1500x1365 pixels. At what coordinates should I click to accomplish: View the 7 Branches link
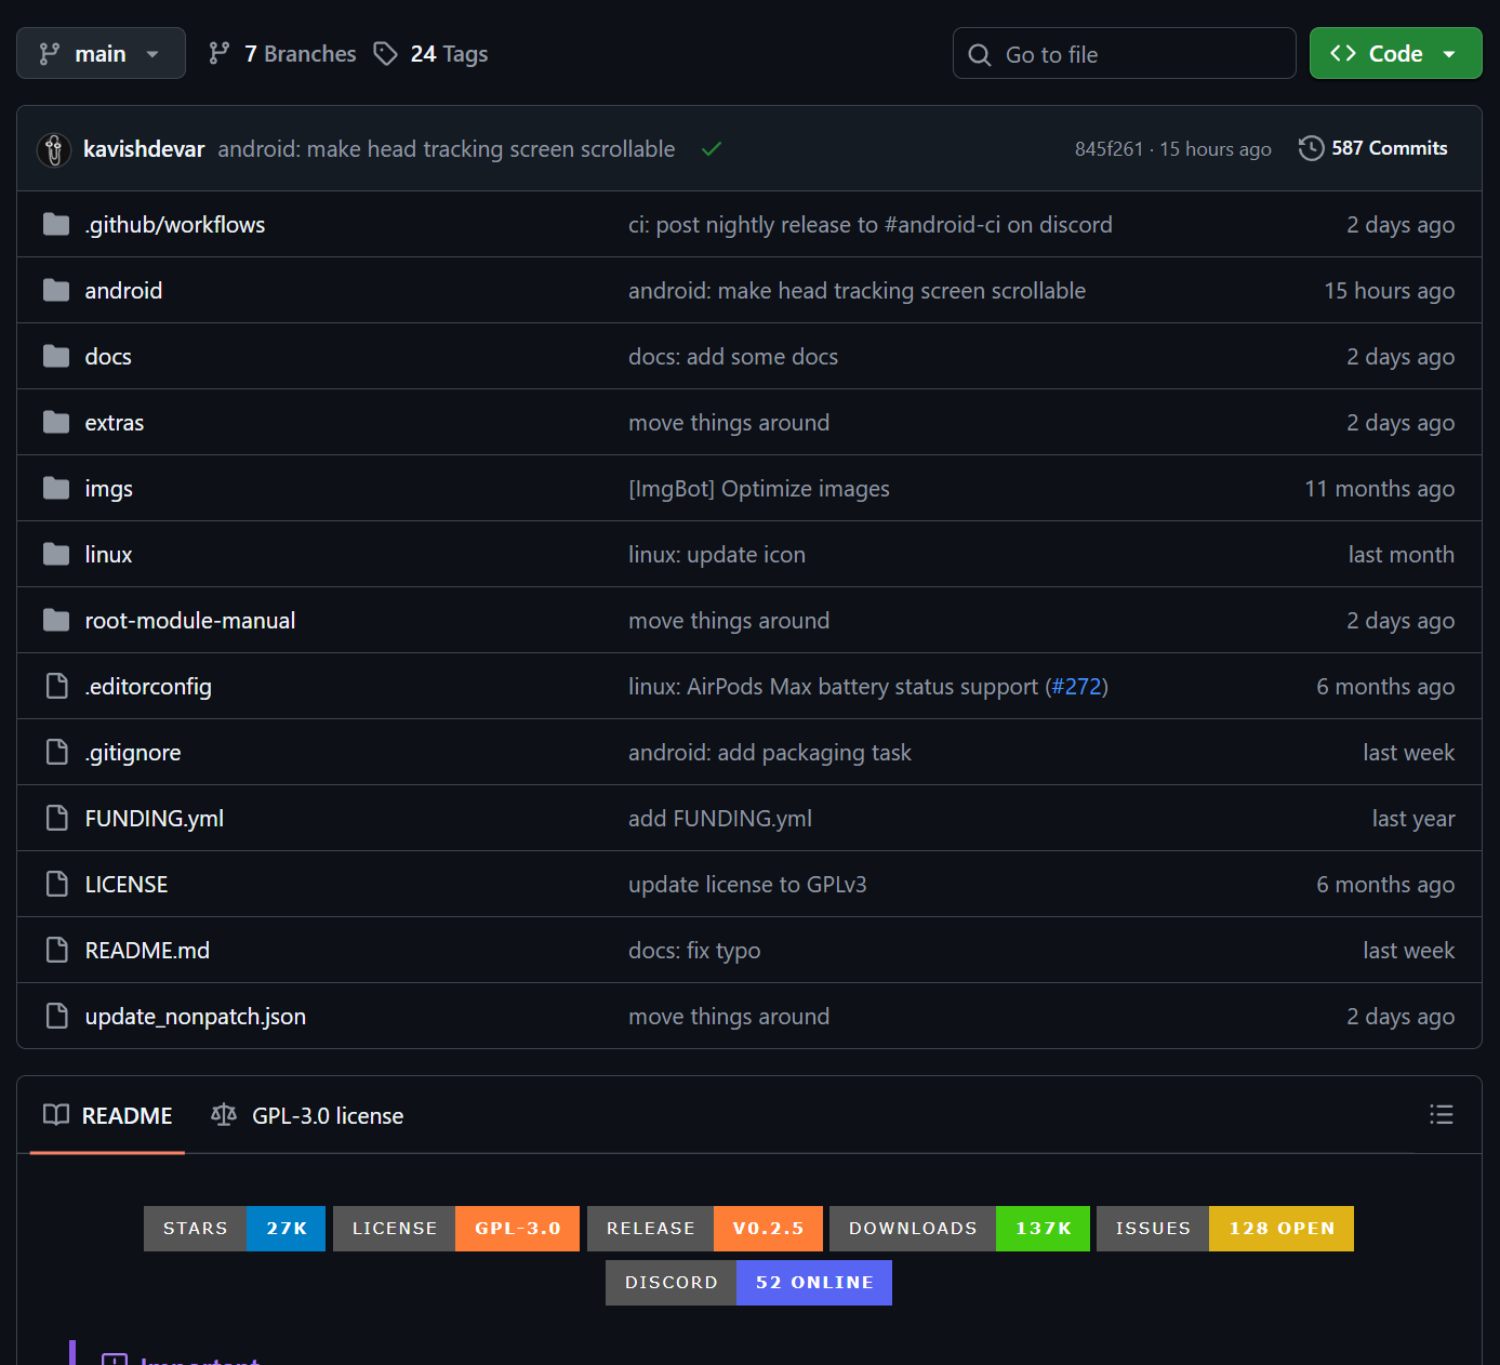[x=282, y=54]
